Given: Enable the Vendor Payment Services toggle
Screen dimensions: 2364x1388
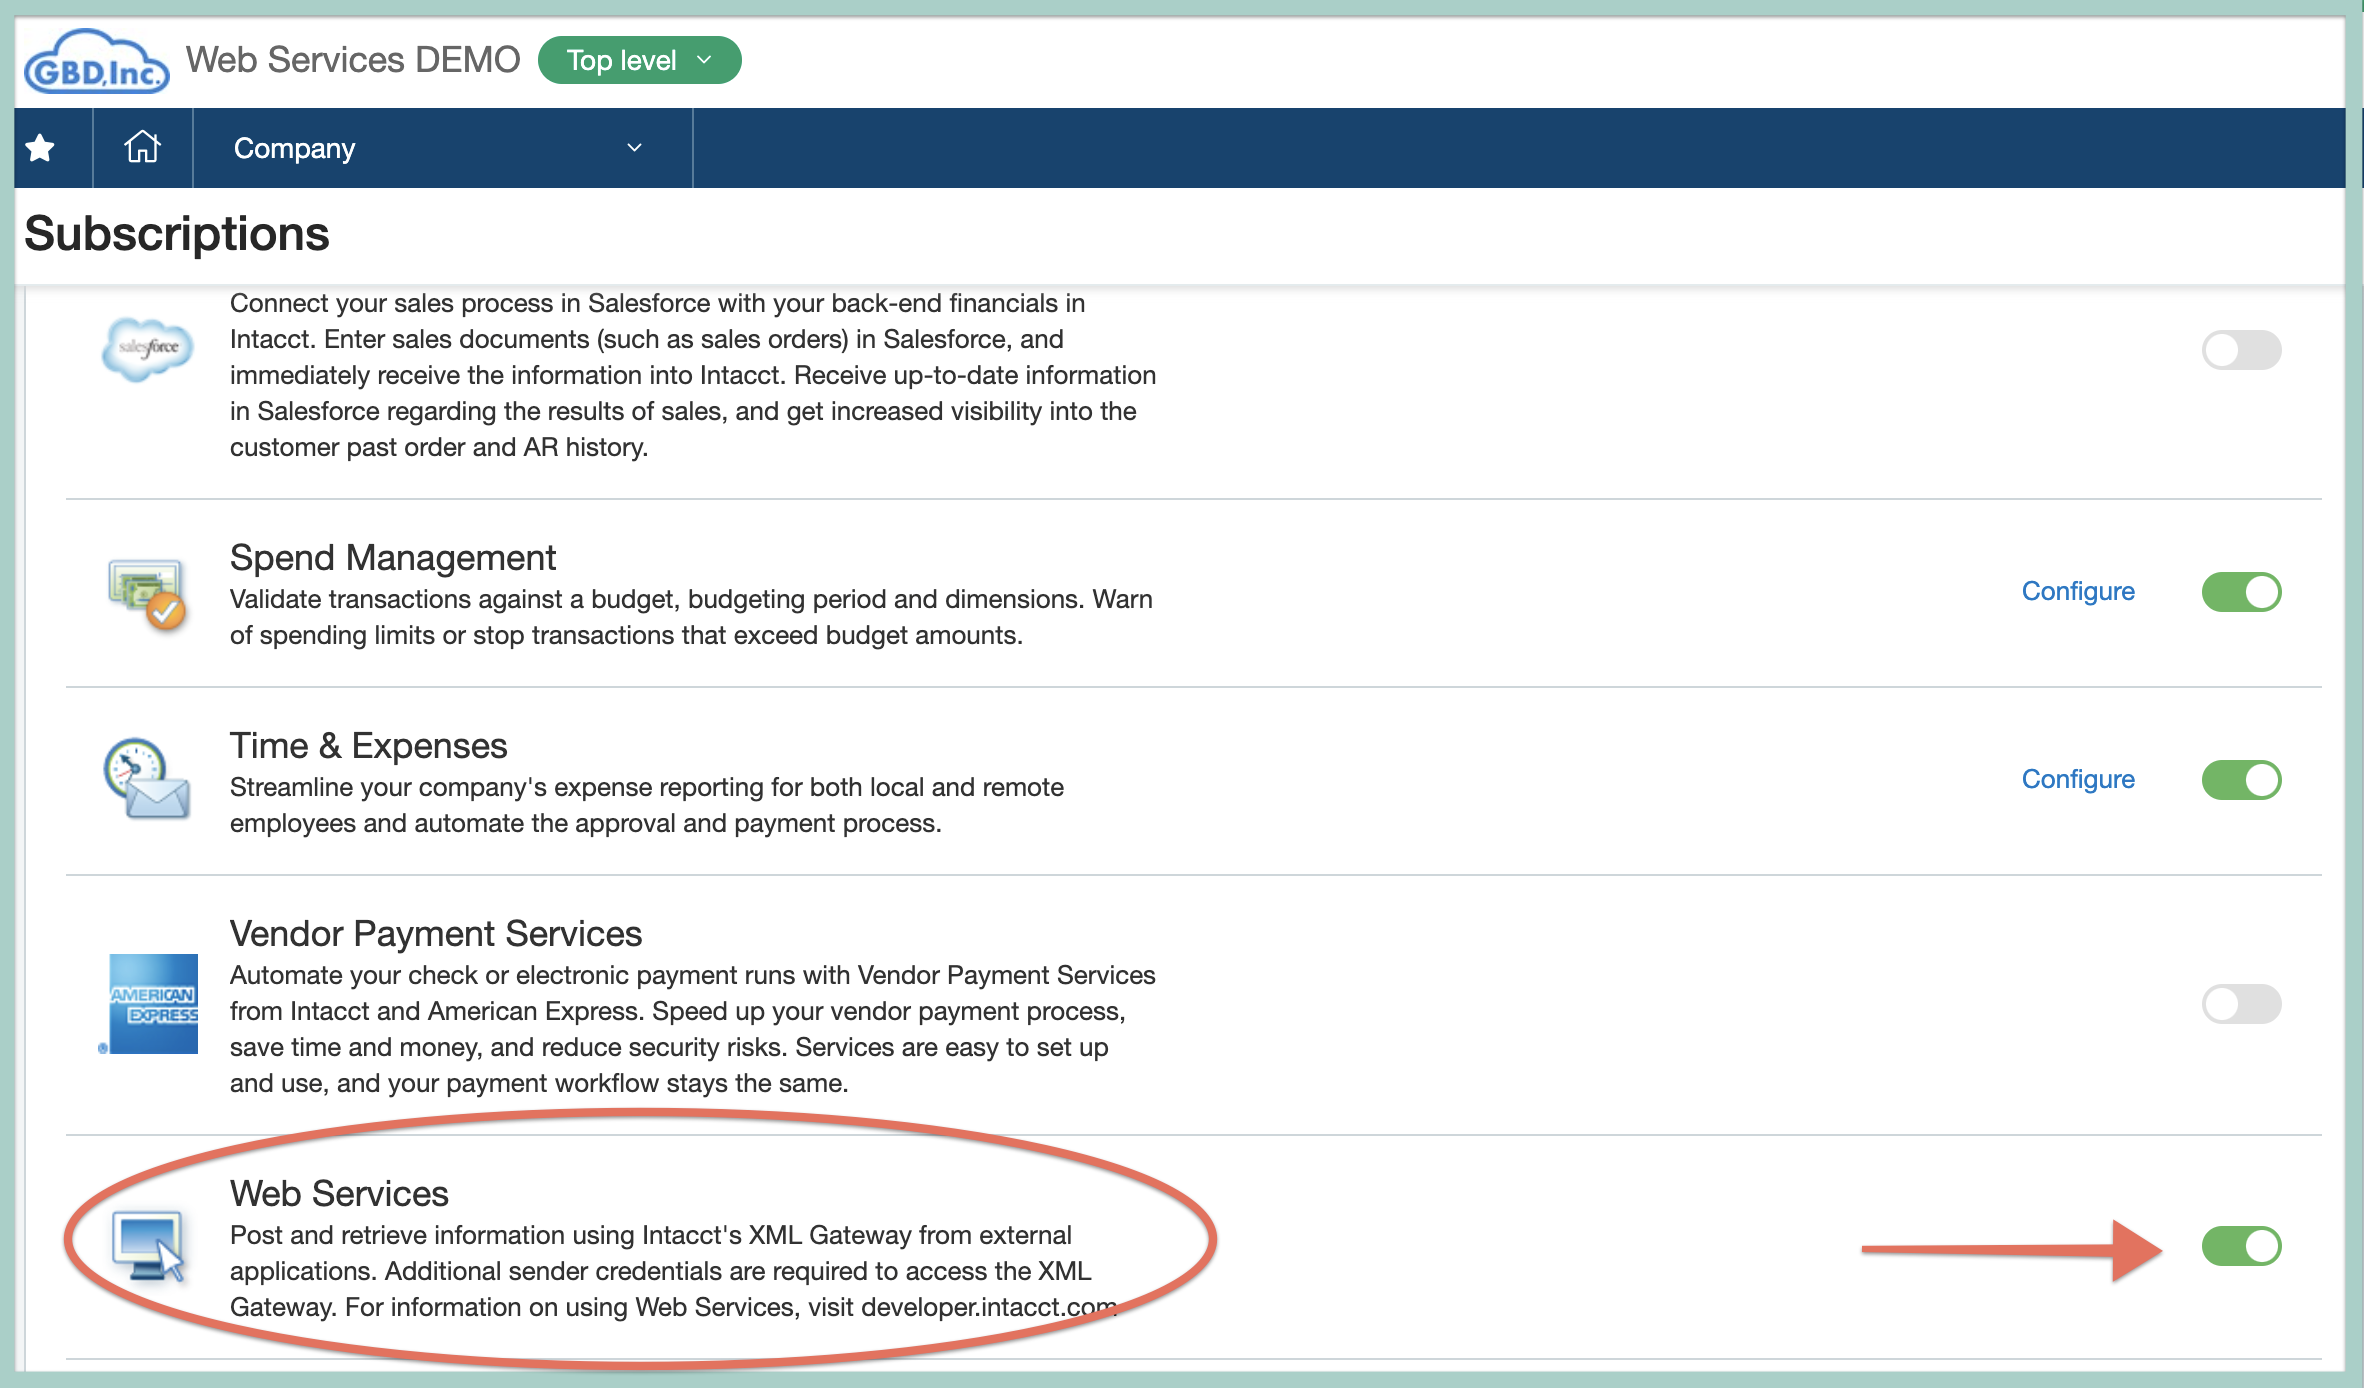Looking at the screenshot, I should coord(2241,1004).
